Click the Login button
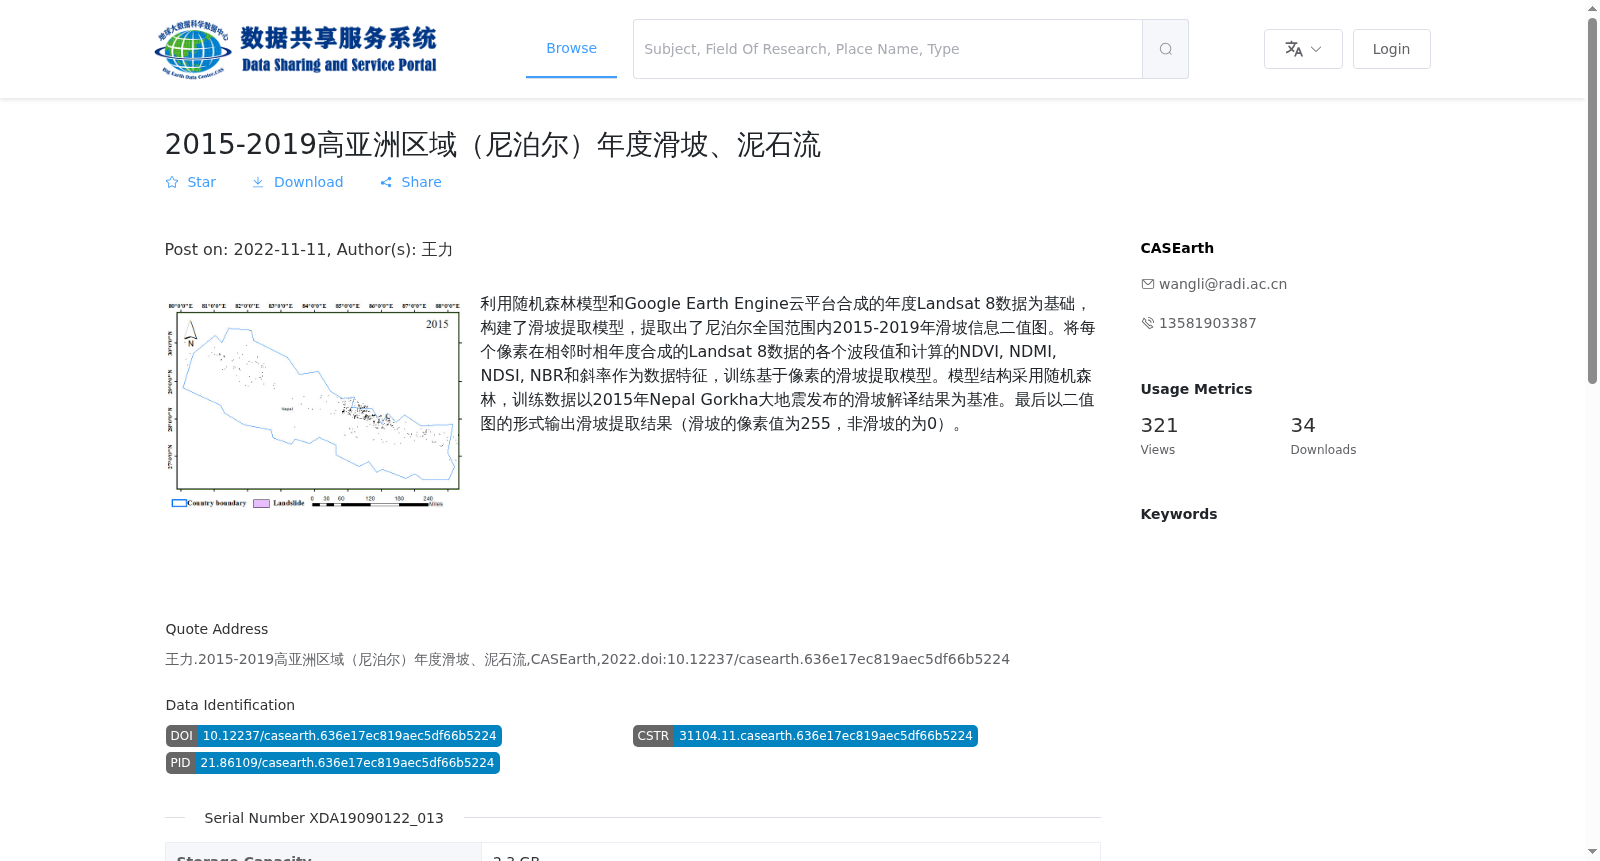Image resolution: width=1600 pixels, height=861 pixels. (x=1391, y=49)
